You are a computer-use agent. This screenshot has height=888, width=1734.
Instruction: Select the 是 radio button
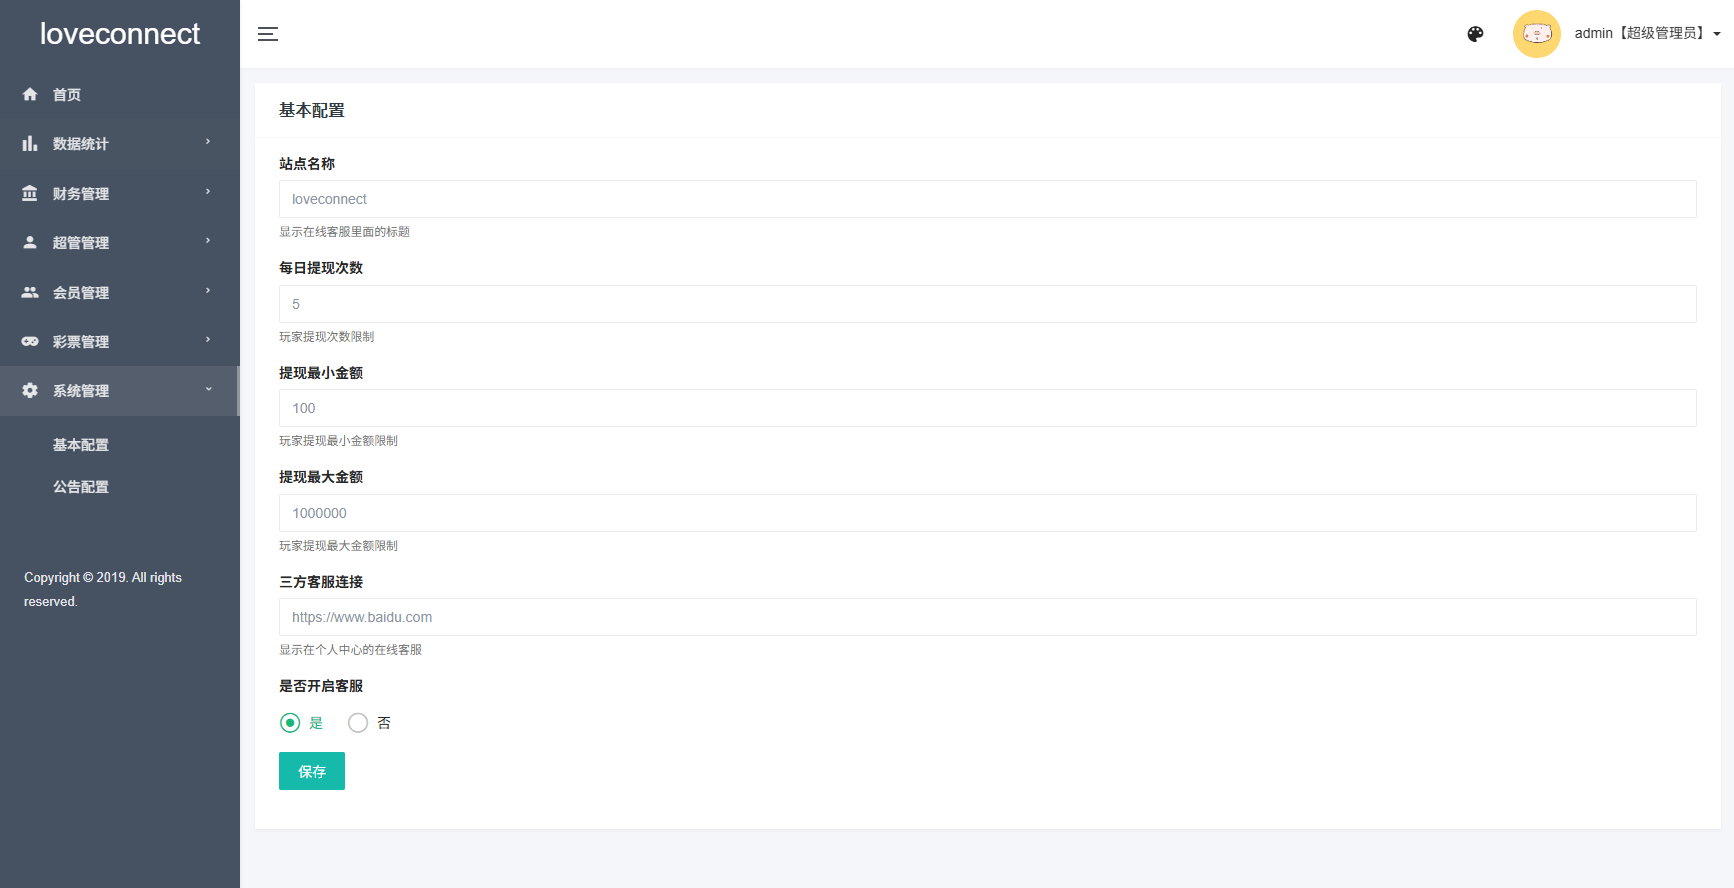pyautogui.click(x=290, y=723)
